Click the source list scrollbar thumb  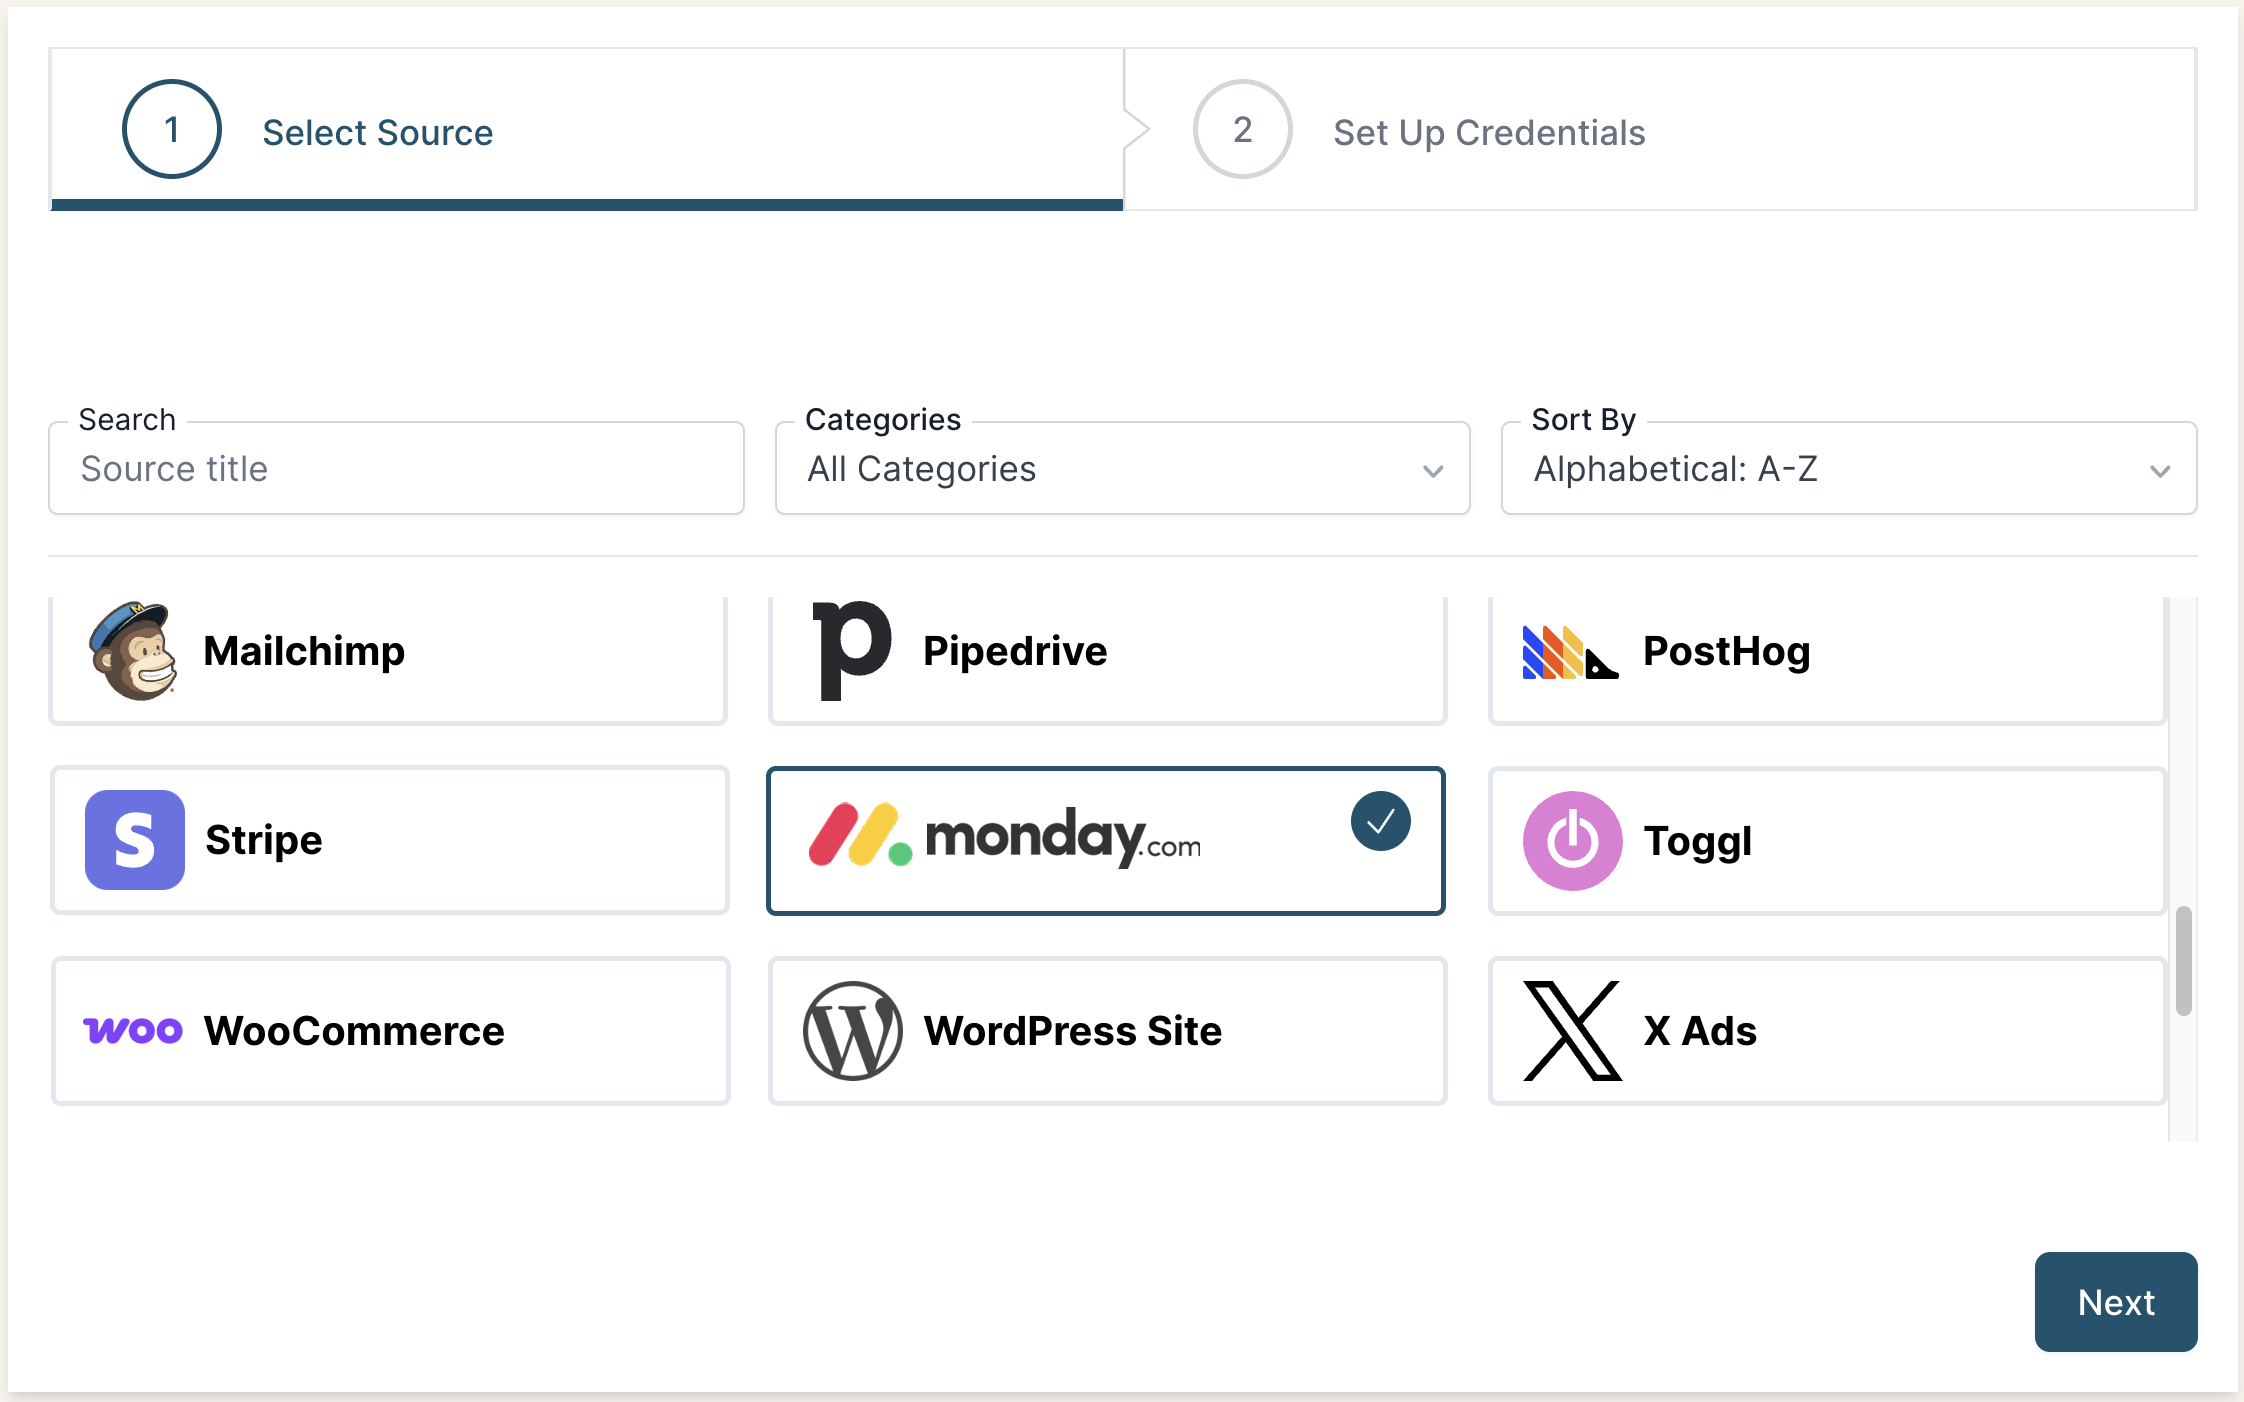[x=2183, y=960]
